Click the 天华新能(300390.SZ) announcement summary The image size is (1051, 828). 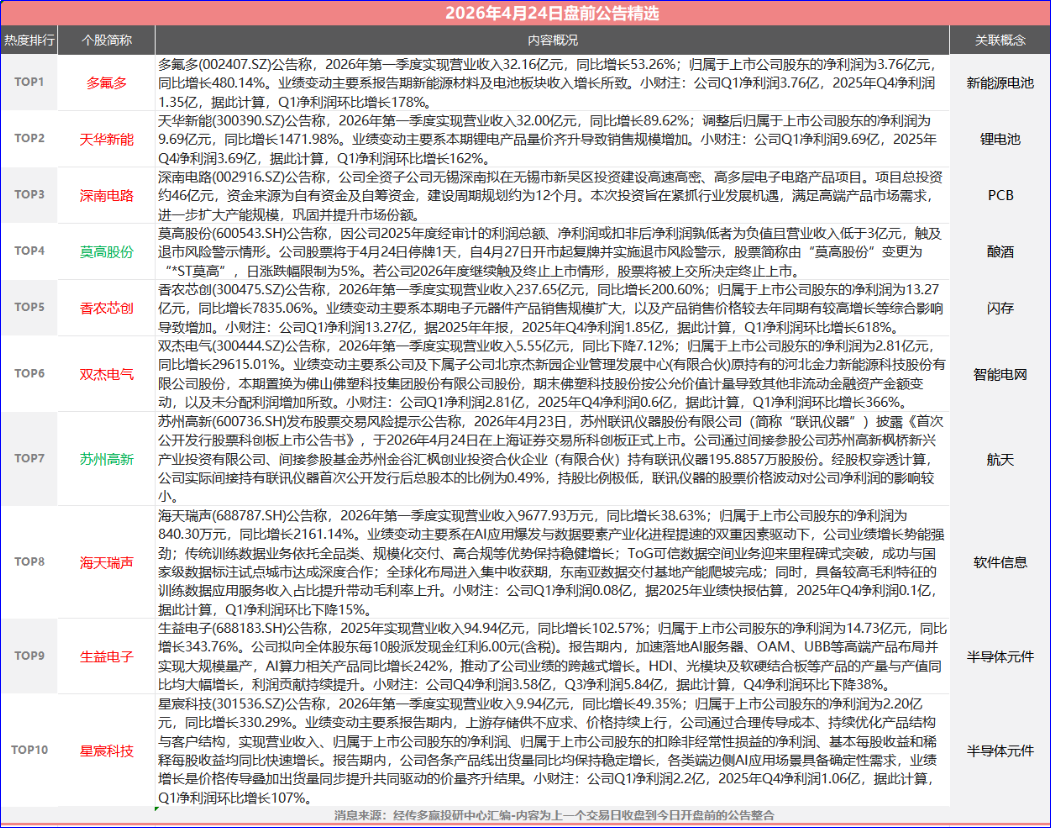point(552,139)
